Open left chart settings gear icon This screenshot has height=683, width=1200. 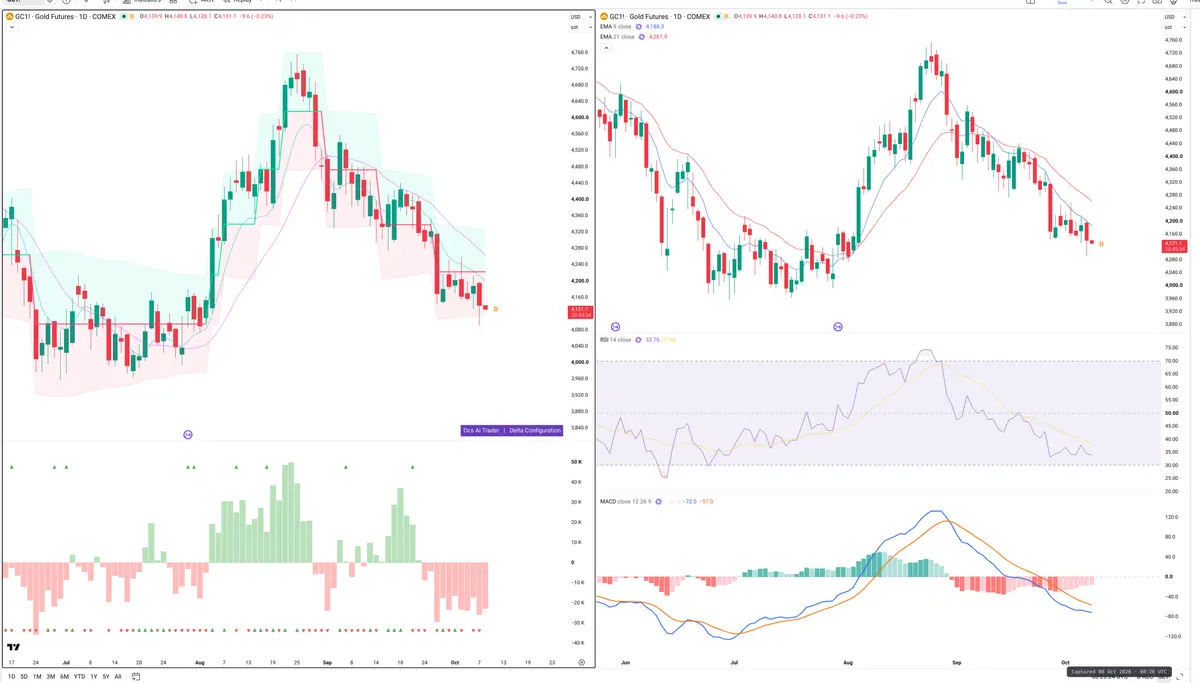point(581,662)
